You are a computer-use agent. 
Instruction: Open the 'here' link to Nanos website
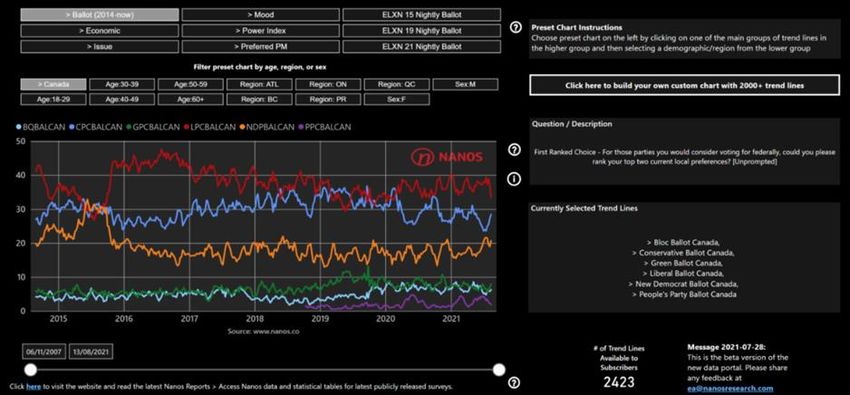pyautogui.click(x=34, y=387)
